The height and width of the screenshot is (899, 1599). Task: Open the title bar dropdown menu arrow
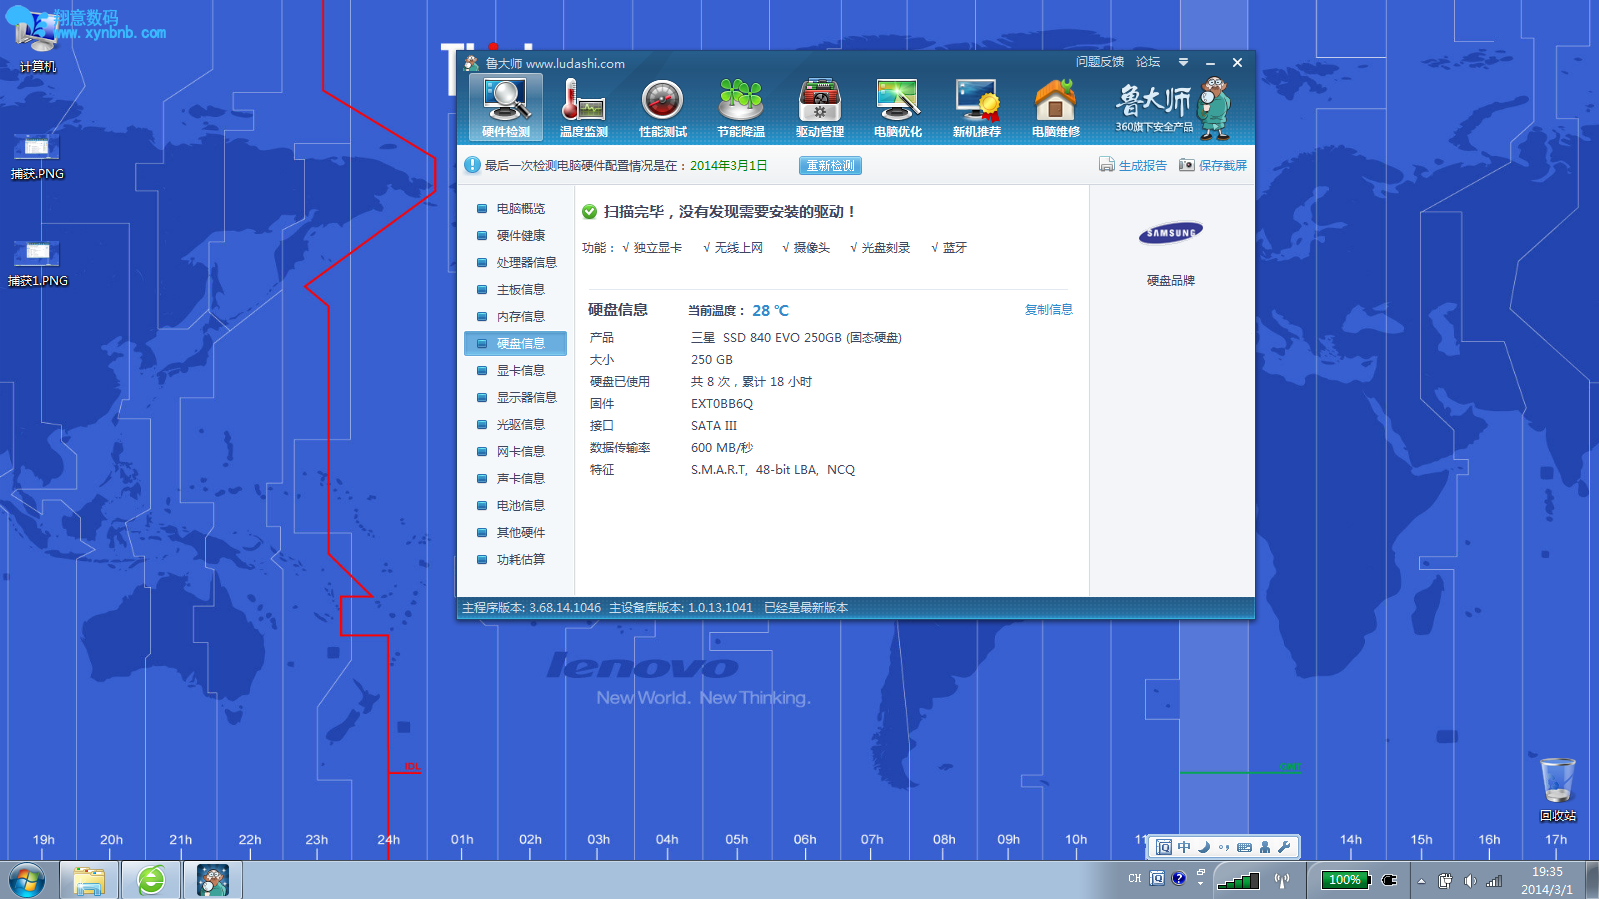pos(1183,62)
